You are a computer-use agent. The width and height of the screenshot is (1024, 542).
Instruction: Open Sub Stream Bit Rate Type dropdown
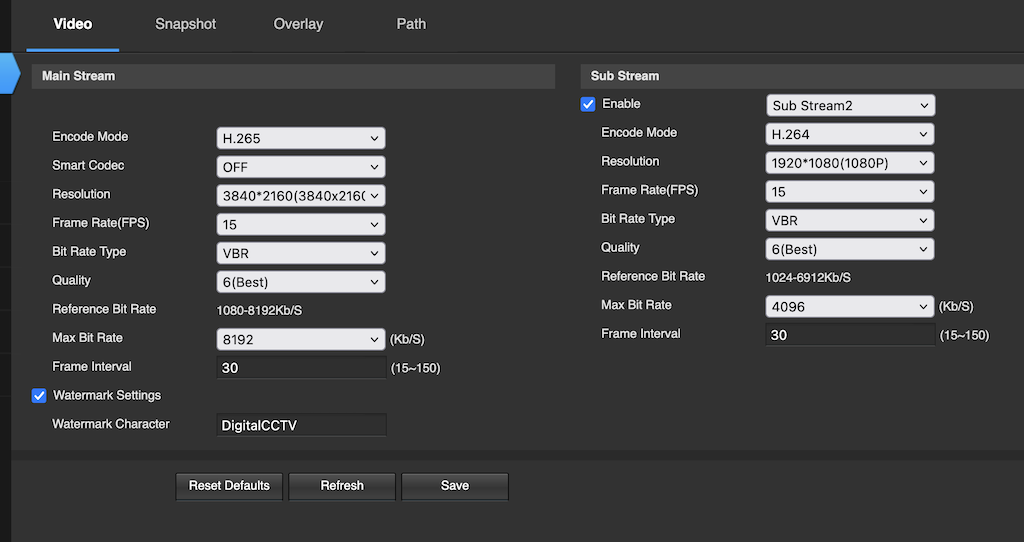pyautogui.click(x=850, y=221)
